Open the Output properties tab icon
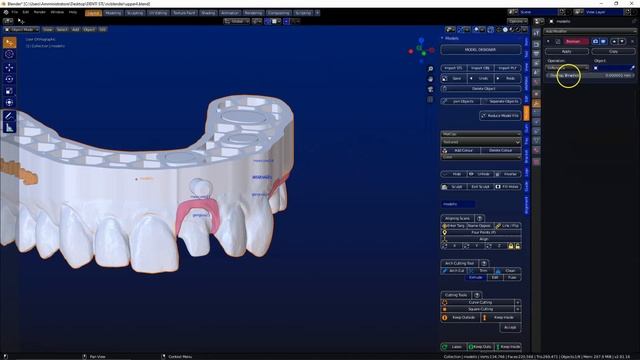The width and height of the screenshot is (640, 360). [x=536, y=54]
